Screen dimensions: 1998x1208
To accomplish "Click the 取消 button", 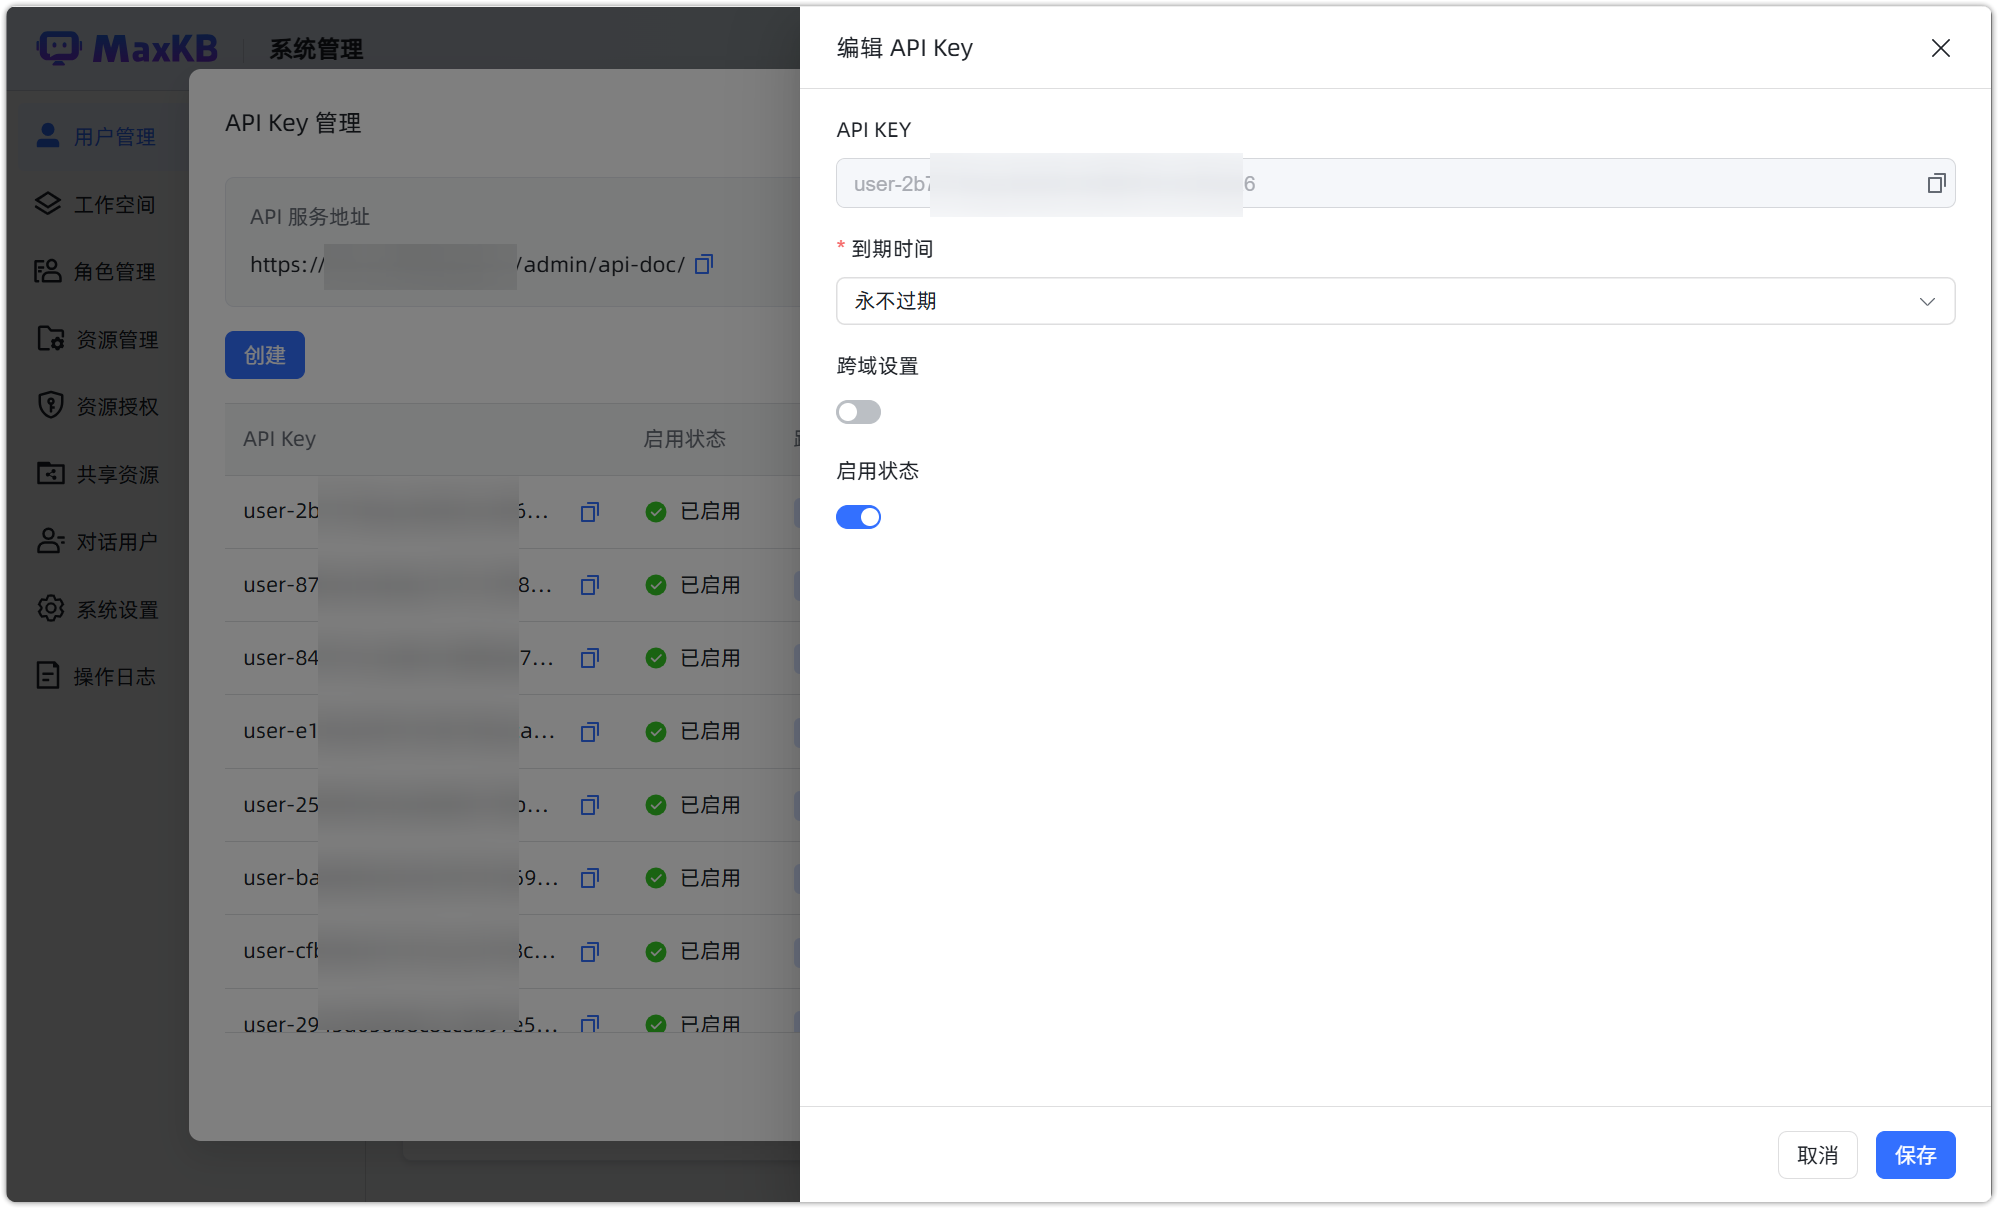I will (1817, 1155).
